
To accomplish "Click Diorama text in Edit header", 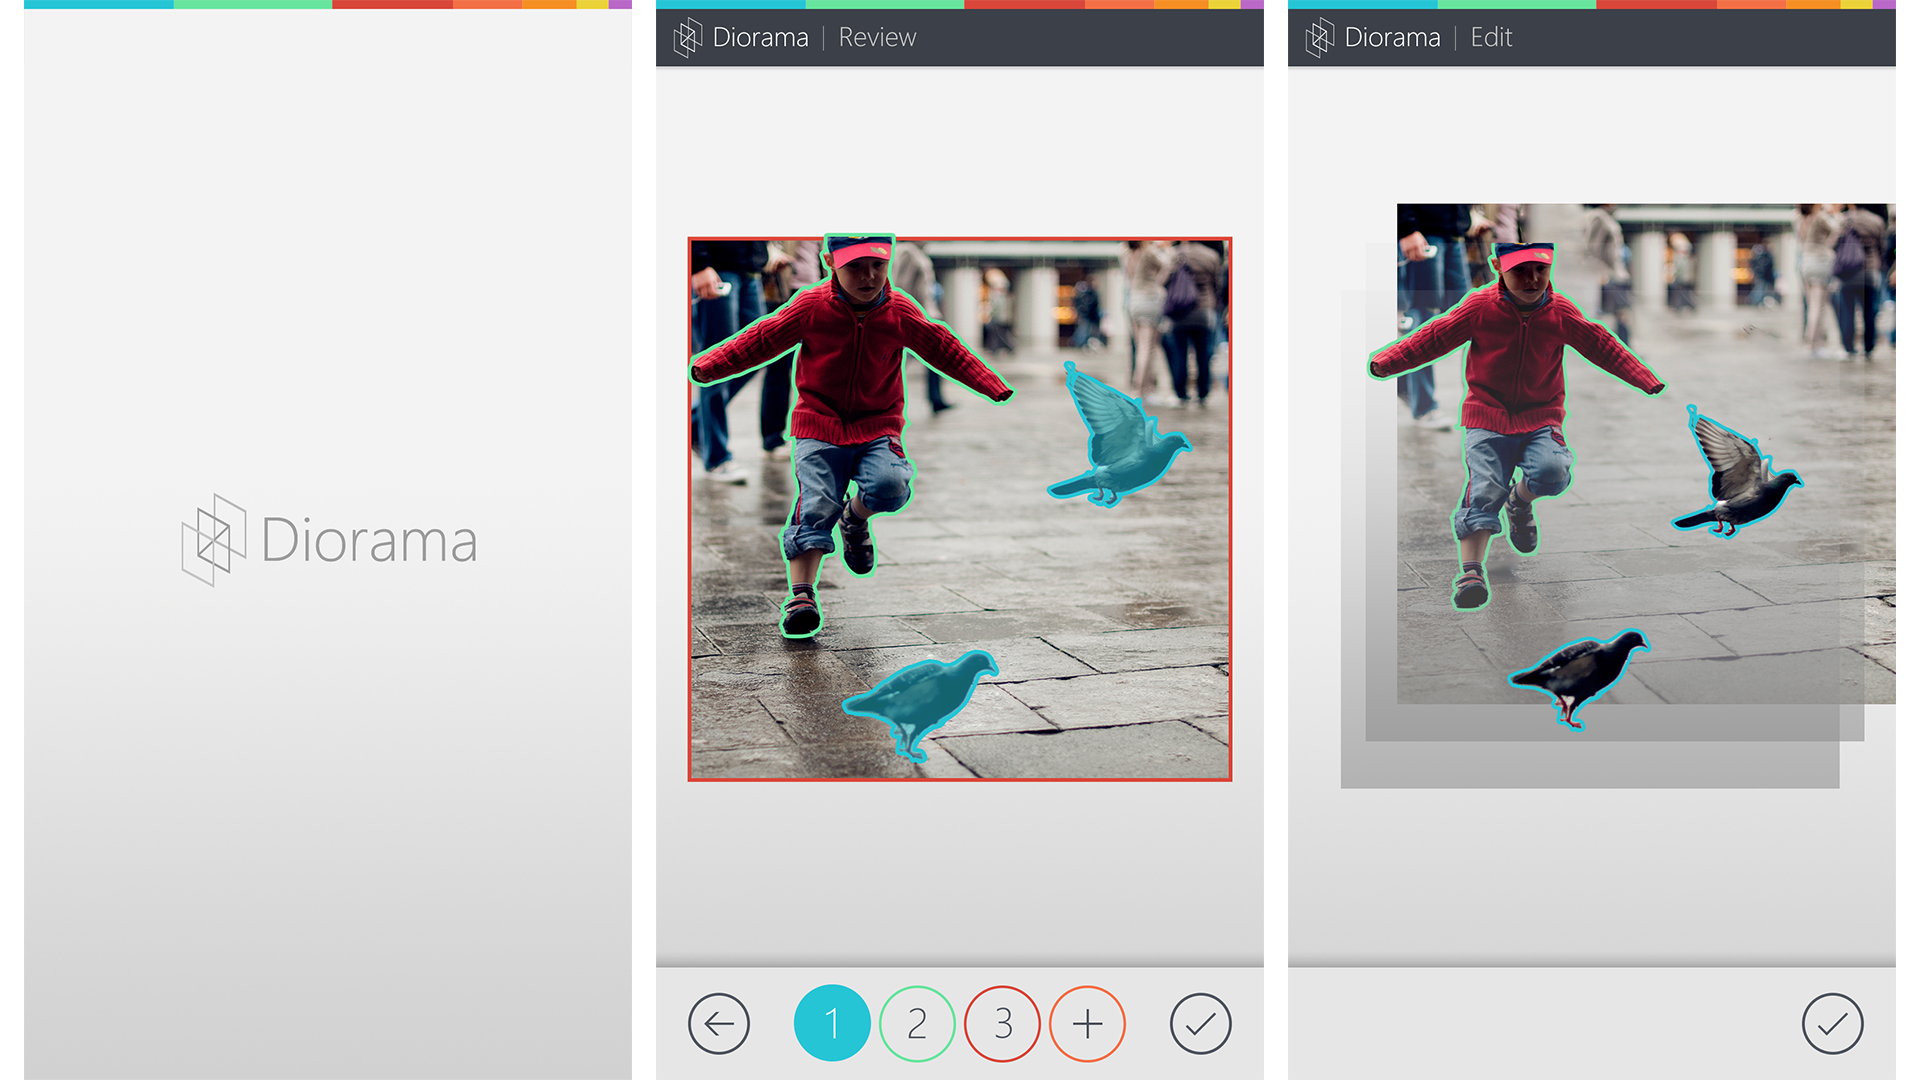I will click(1392, 38).
